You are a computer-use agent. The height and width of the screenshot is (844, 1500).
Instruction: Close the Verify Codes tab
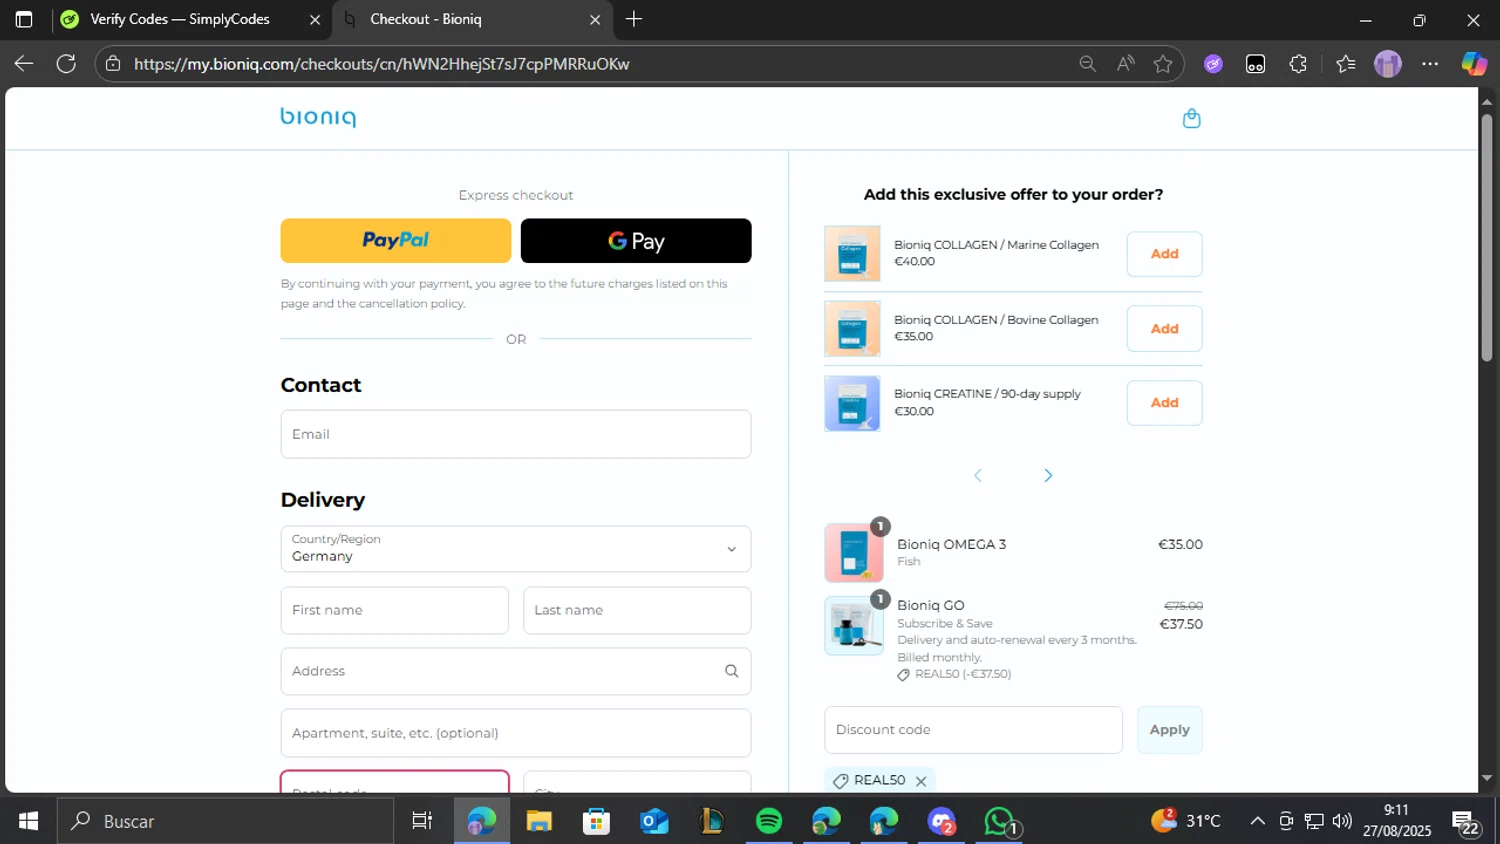(315, 19)
